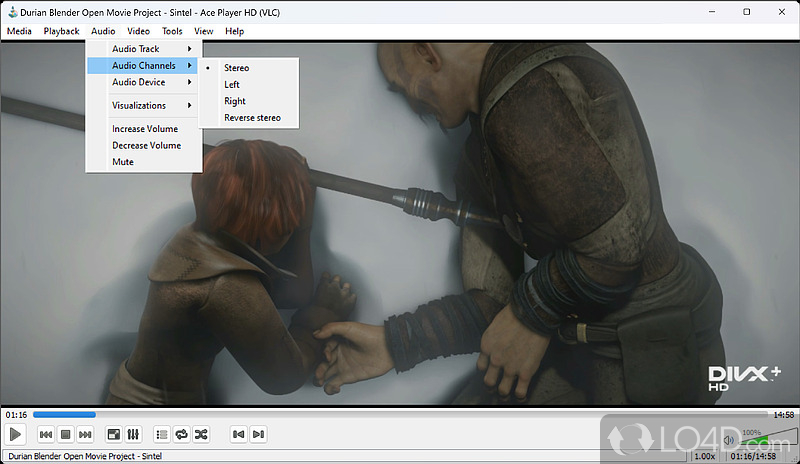Image resolution: width=800 pixels, height=464 pixels.
Task: Skip to next media track
Action: pos(85,434)
